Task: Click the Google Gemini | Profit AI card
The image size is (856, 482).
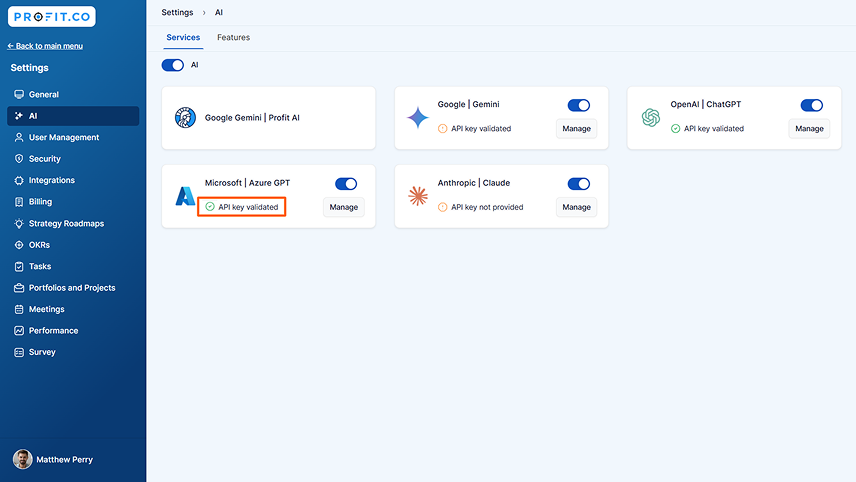Action: point(269,118)
